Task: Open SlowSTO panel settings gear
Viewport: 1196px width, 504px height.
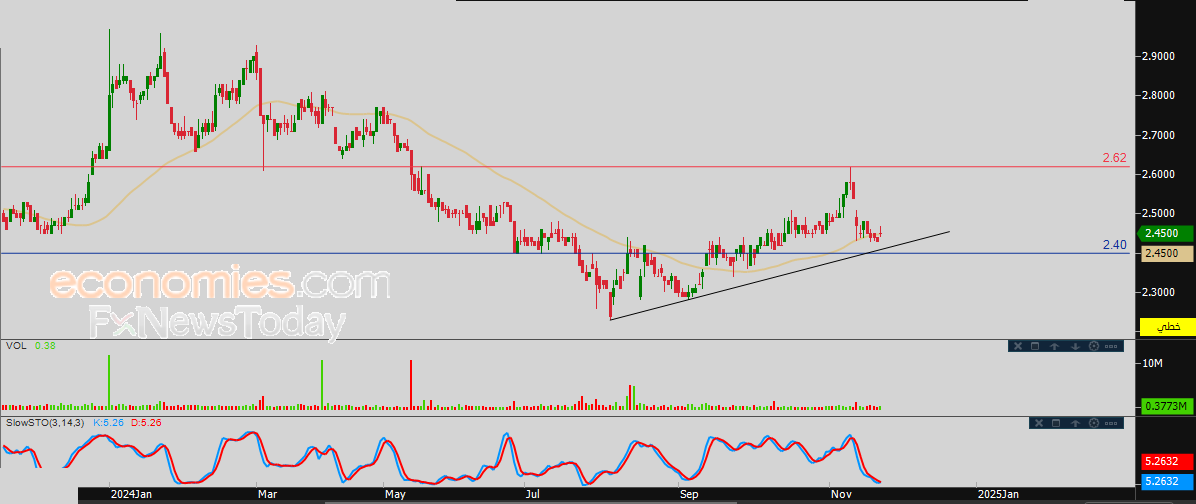Action: tap(1094, 423)
